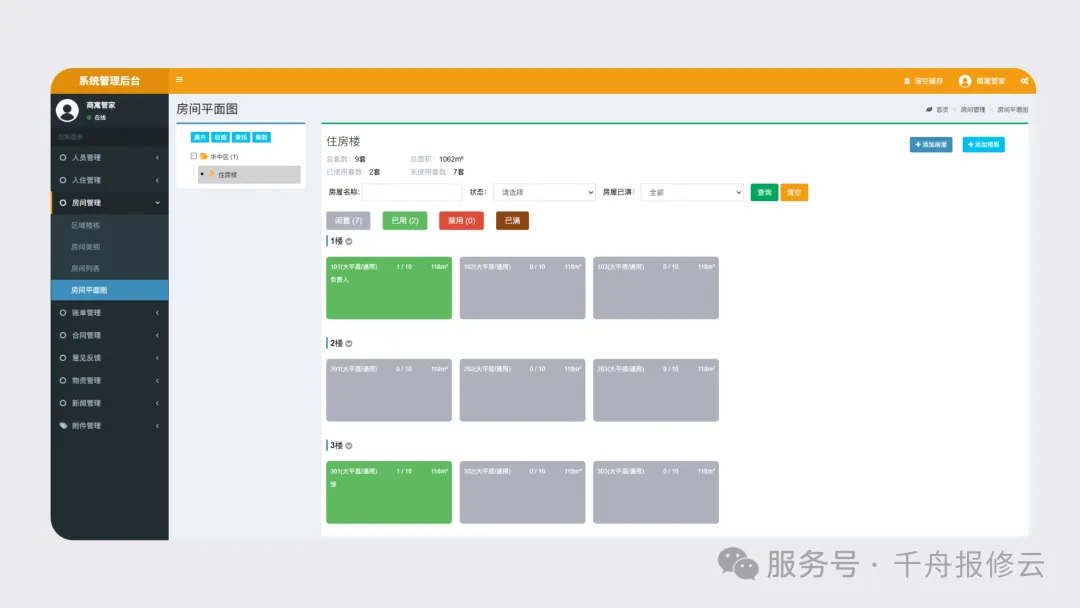Click the user avatar in the top bar

coord(965,81)
